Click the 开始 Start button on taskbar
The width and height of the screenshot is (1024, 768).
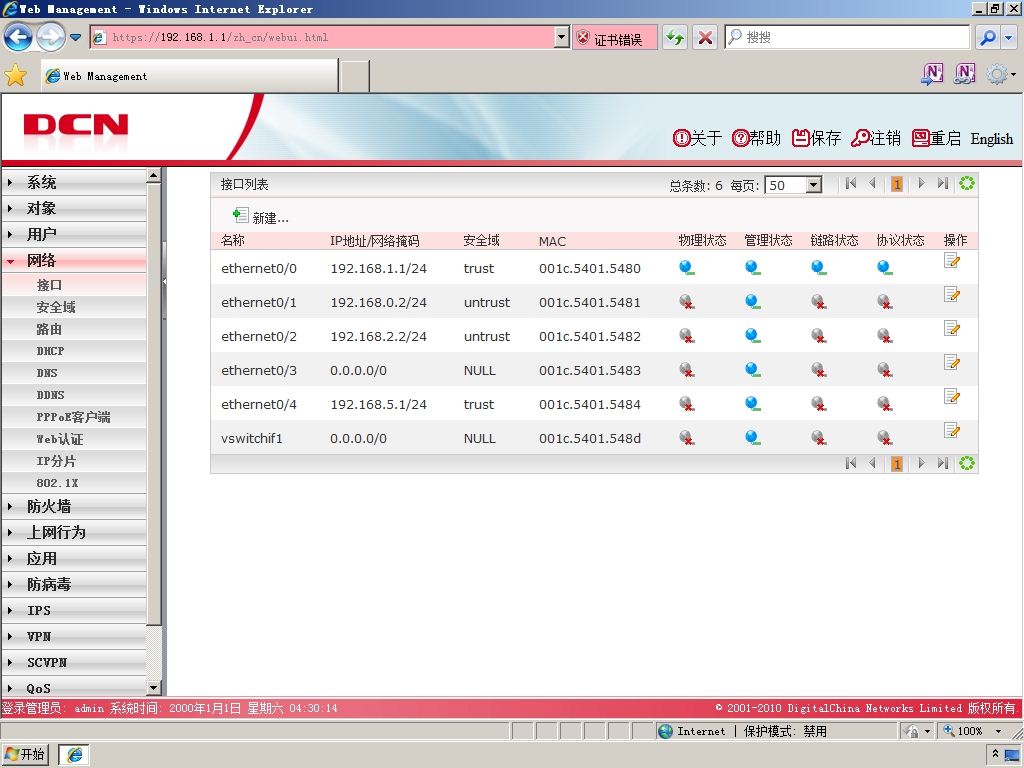(x=25, y=754)
